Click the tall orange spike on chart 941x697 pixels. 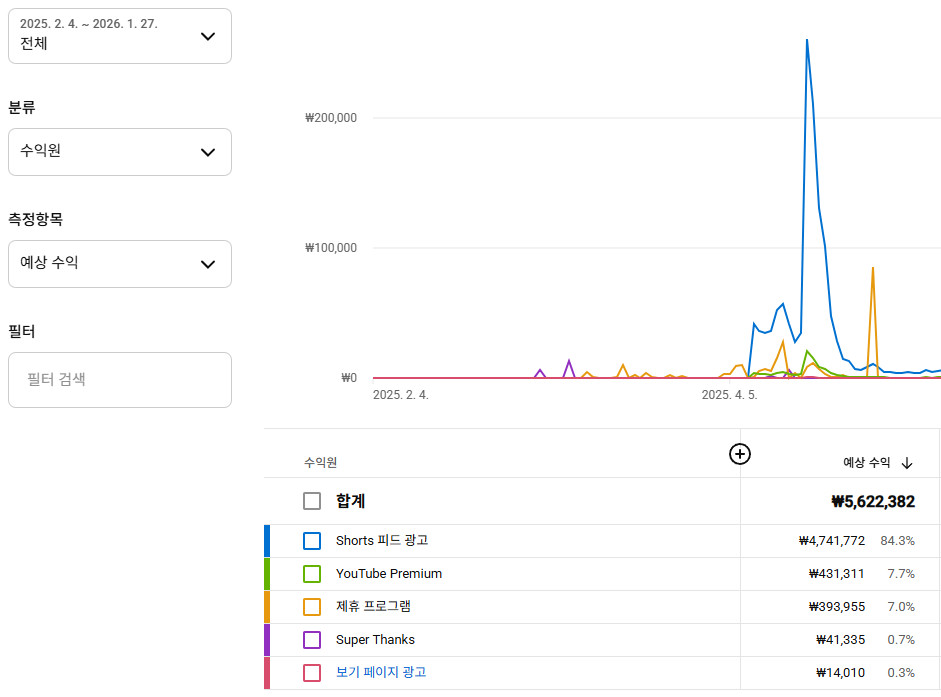point(873,269)
